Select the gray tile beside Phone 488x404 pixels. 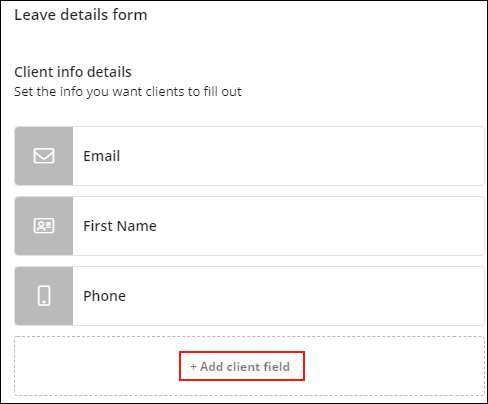click(x=44, y=296)
